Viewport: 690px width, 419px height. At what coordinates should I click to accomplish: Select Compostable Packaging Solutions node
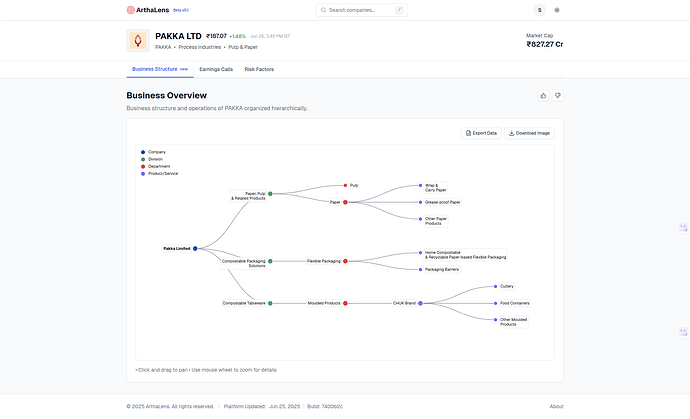[270, 261]
